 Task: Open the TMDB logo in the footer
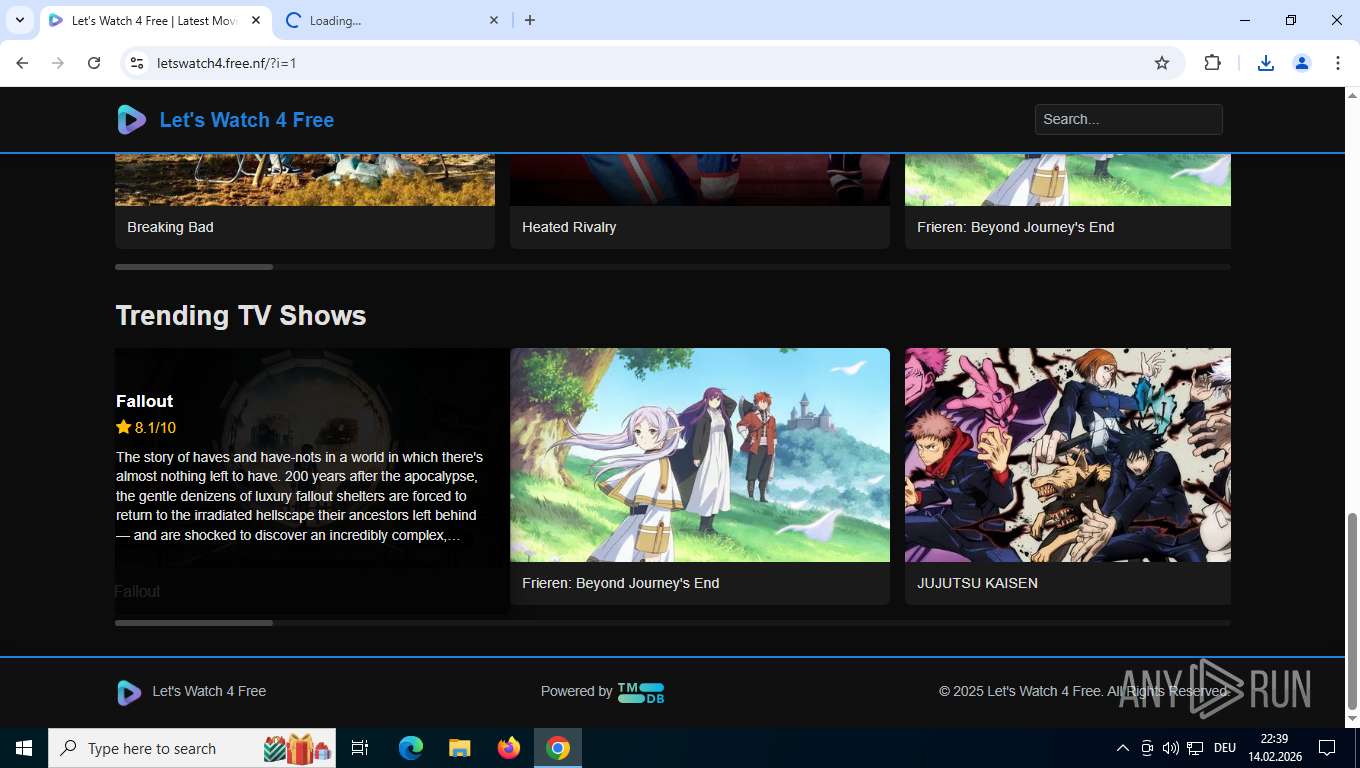coord(641,692)
